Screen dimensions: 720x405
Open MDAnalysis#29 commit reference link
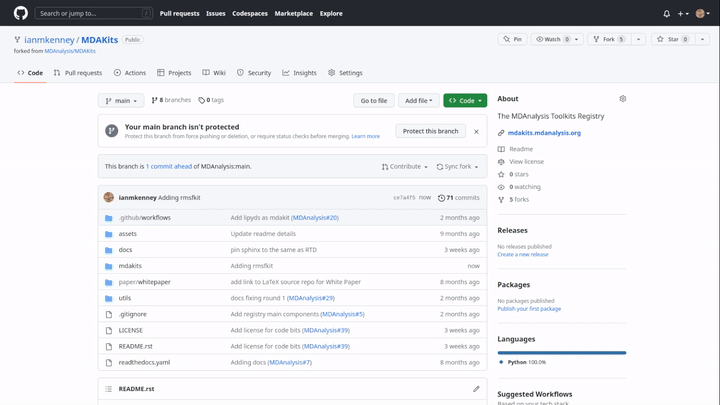(311, 298)
